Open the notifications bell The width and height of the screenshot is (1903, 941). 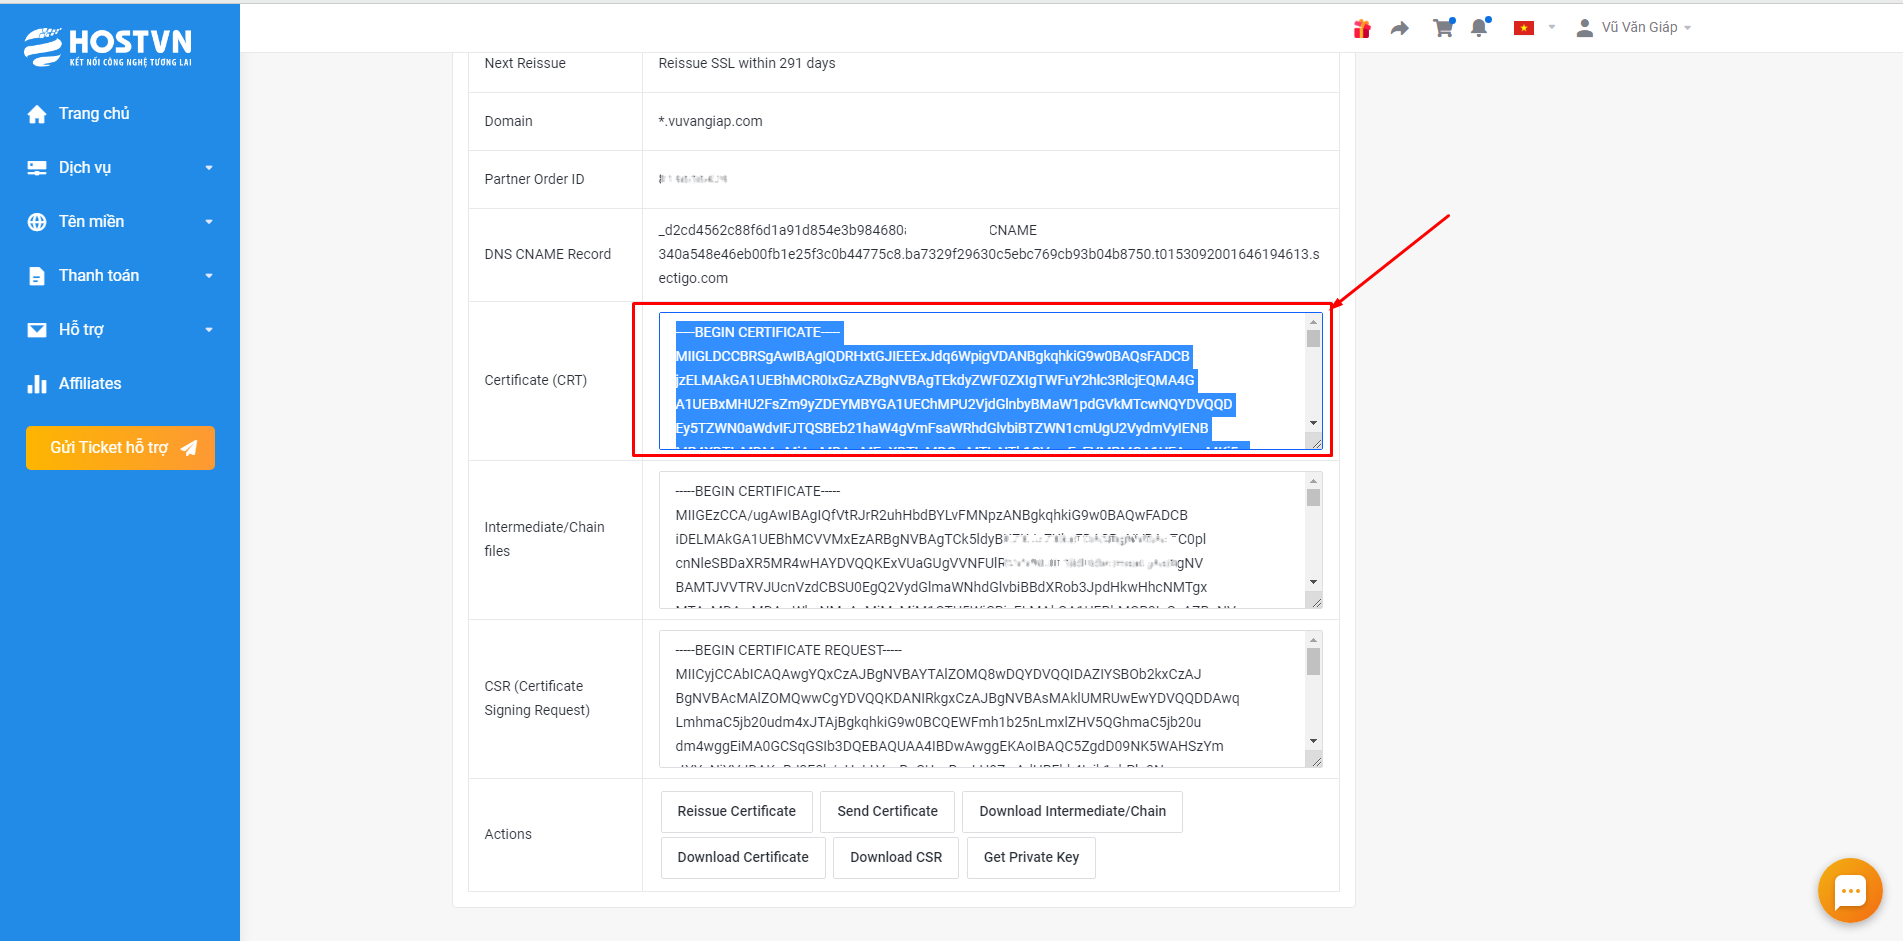click(1479, 28)
